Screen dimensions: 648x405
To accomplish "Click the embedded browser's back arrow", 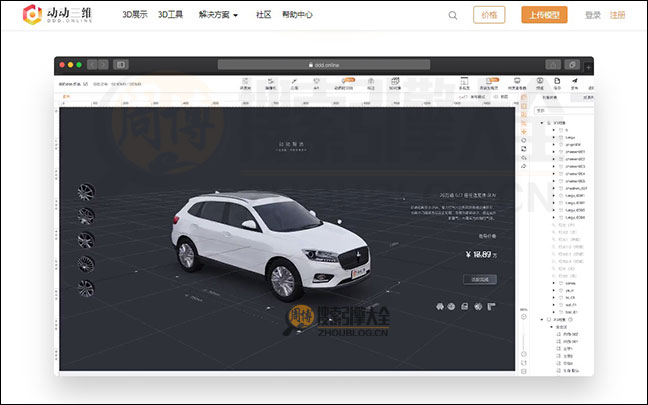I will (x=92, y=64).
